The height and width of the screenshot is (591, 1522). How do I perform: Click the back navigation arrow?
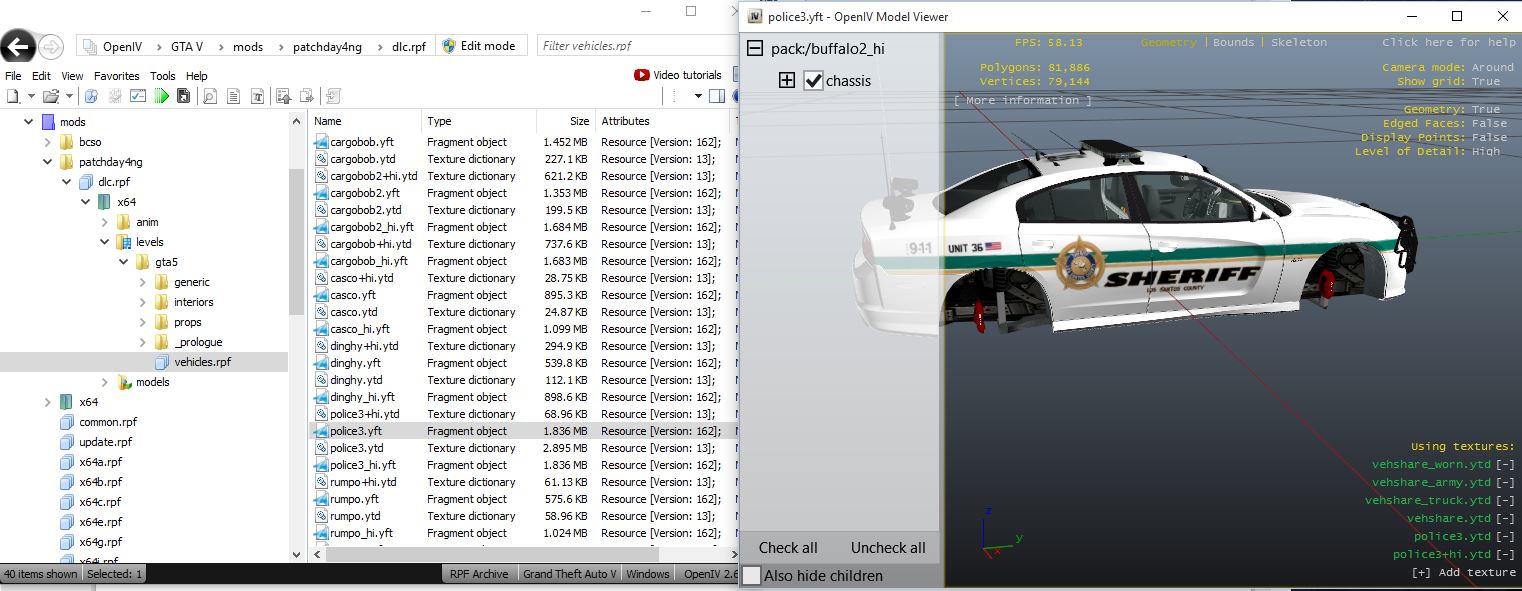(18, 46)
